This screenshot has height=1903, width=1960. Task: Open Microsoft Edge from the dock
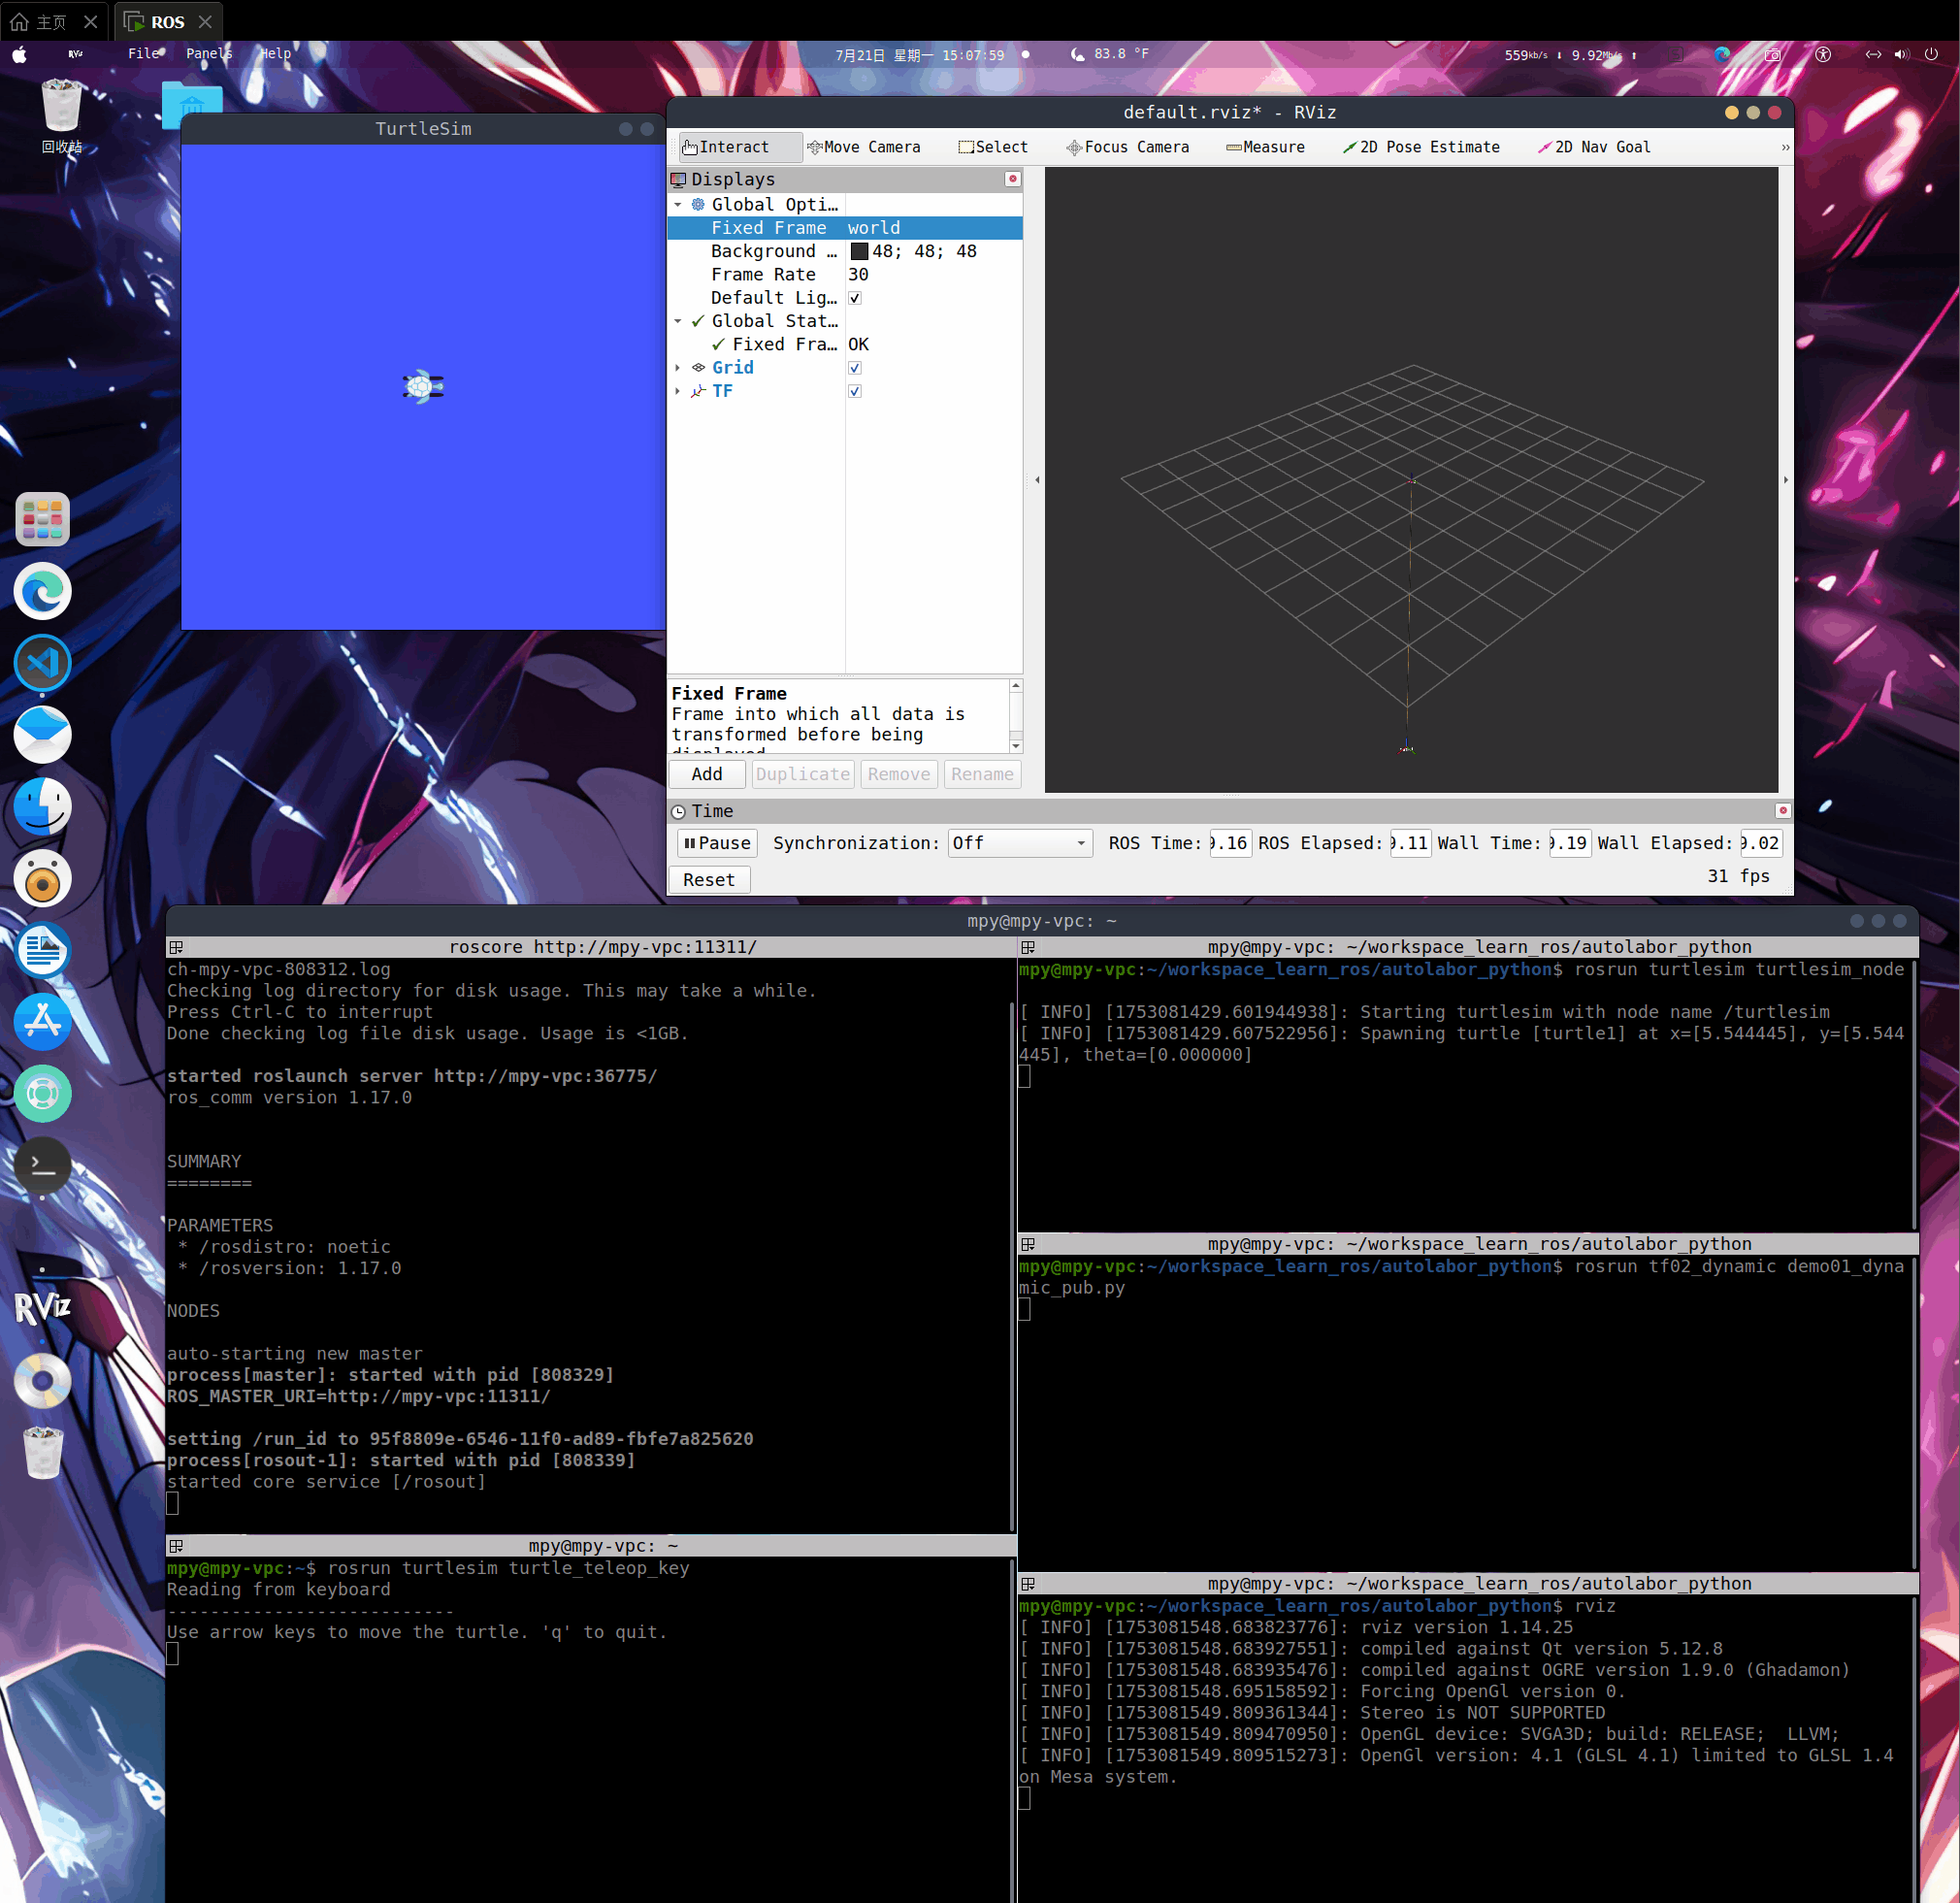tap(42, 591)
